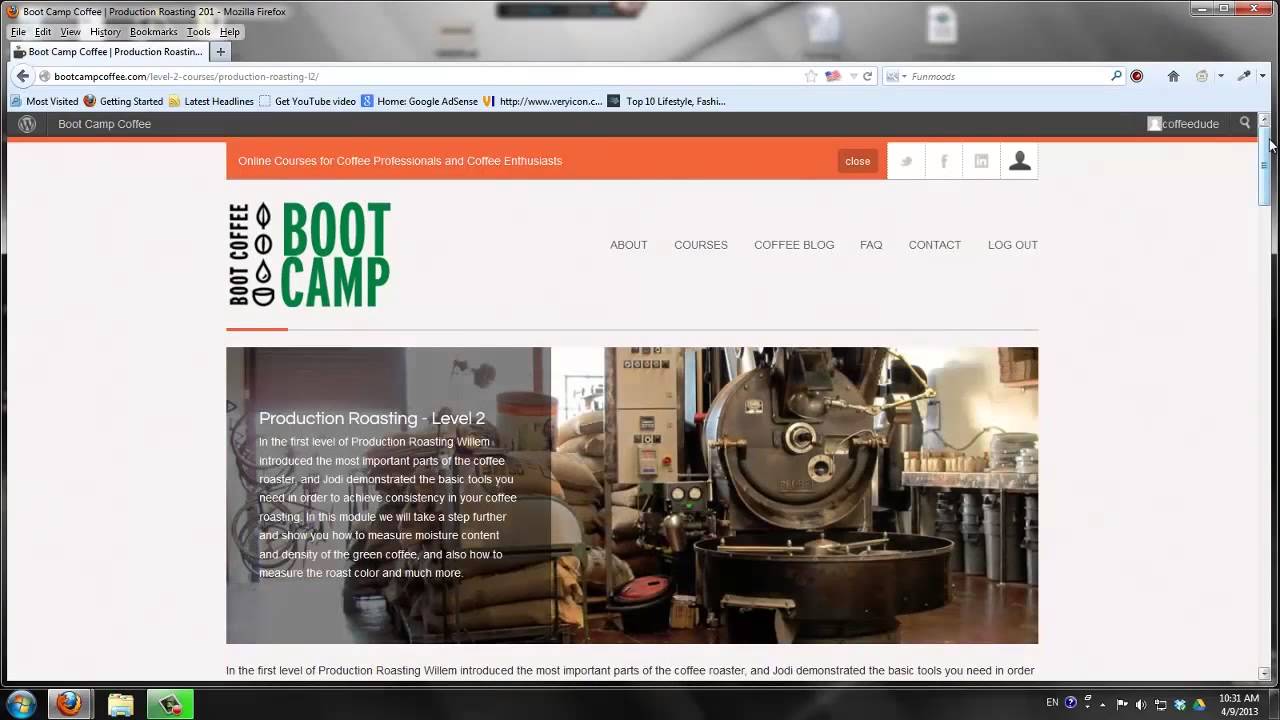
Task: Expand the smiley icon dropdown arrow
Action: pyautogui.click(x=1220, y=76)
